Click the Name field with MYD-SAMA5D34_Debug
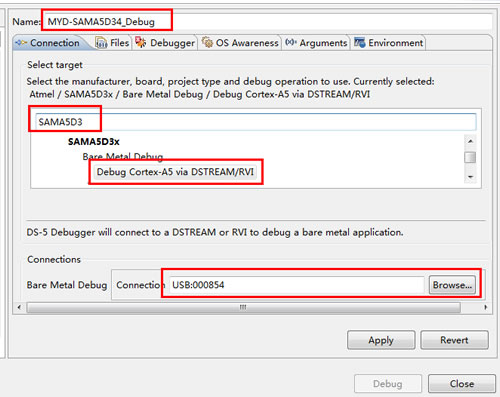The image size is (500, 397). point(268,22)
